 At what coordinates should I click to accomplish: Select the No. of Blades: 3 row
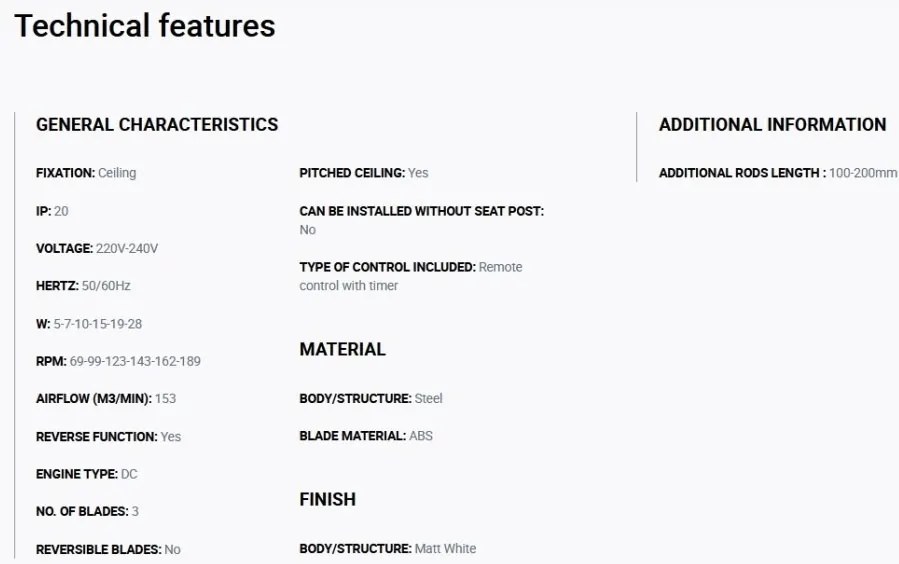click(87, 511)
